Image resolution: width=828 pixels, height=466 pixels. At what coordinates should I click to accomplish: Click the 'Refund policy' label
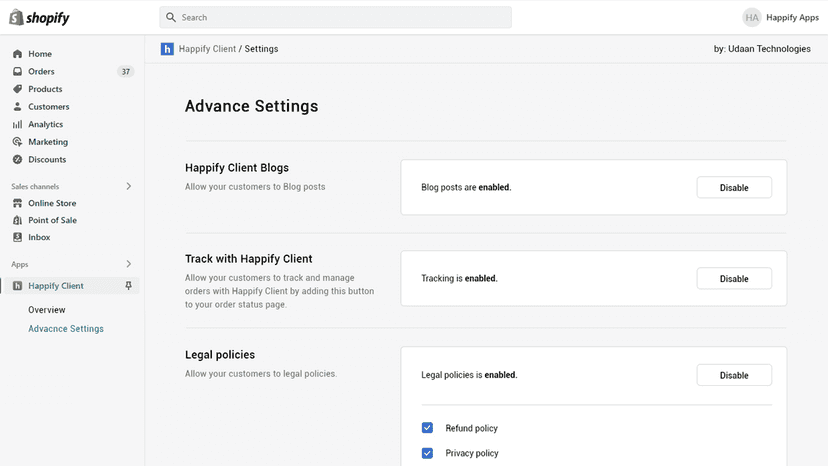pyautogui.click(x=472, y=428)
